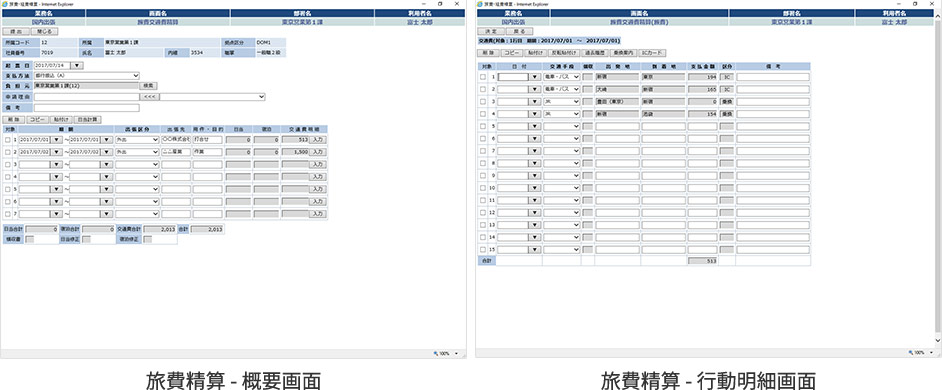
Task: Click the 入力 button in row 2
Action: (x=317, y=152)
